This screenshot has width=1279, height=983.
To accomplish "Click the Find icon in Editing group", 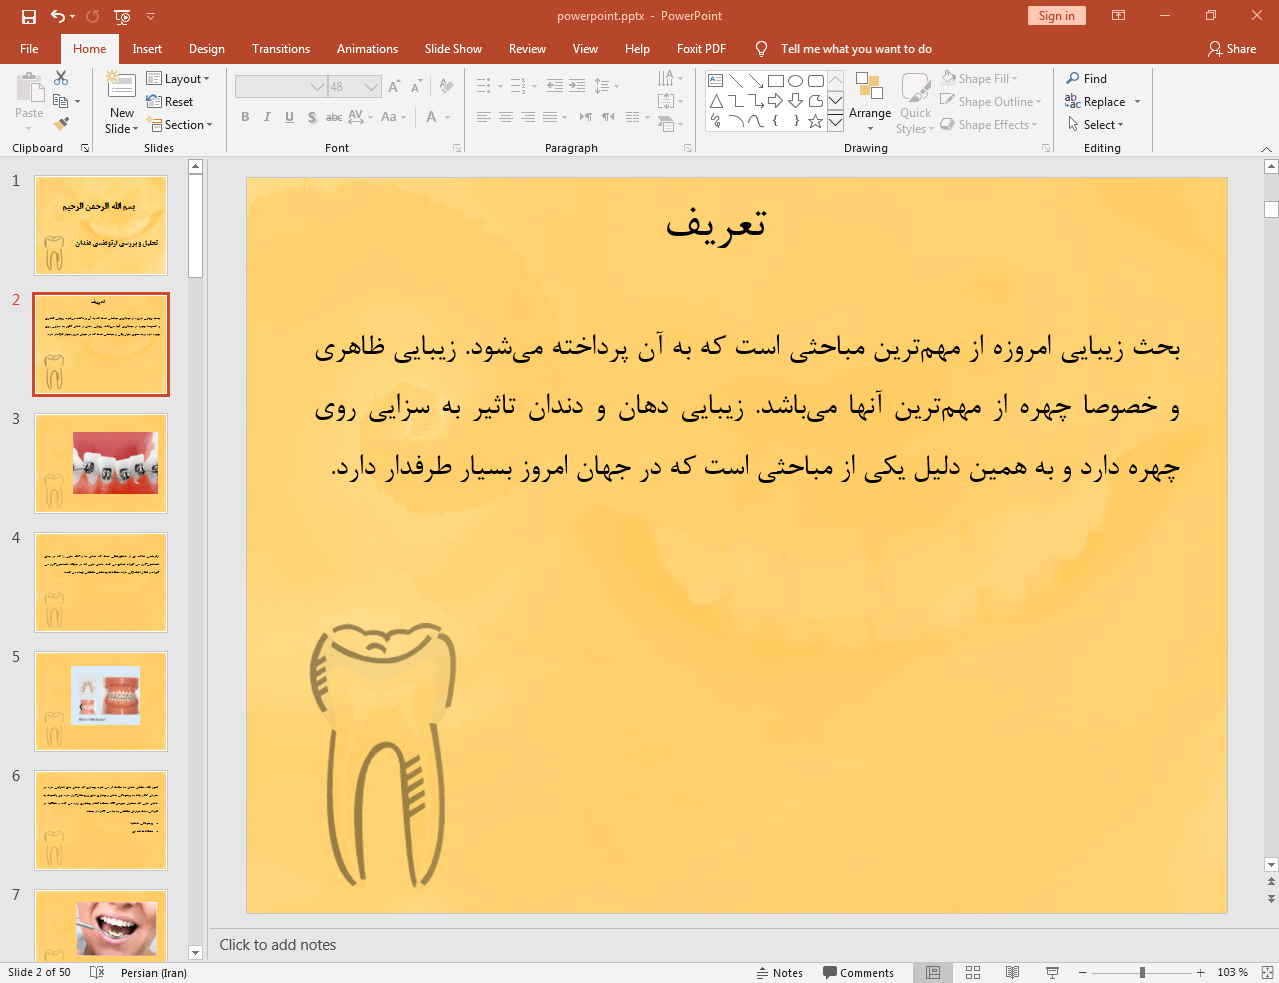I will 1086,79.
